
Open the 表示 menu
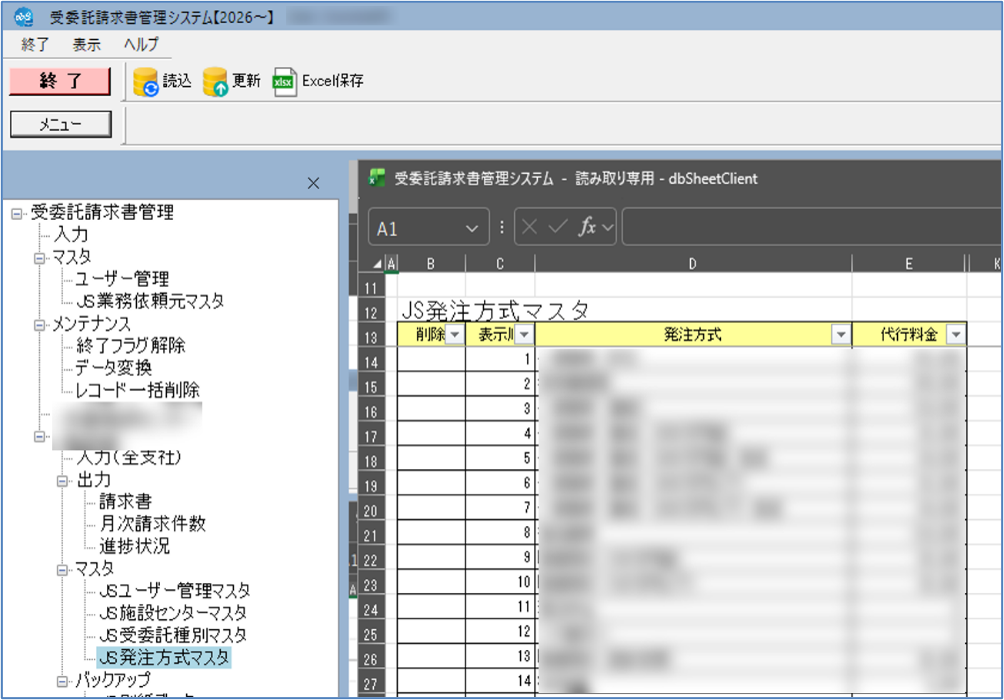pyautogui.click(x=86, y=45)
